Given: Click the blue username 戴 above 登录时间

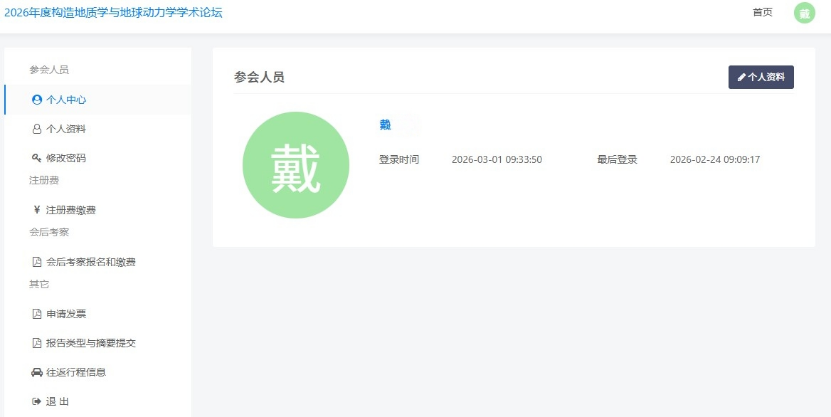Looking at the screenshot, I should 385,125.
